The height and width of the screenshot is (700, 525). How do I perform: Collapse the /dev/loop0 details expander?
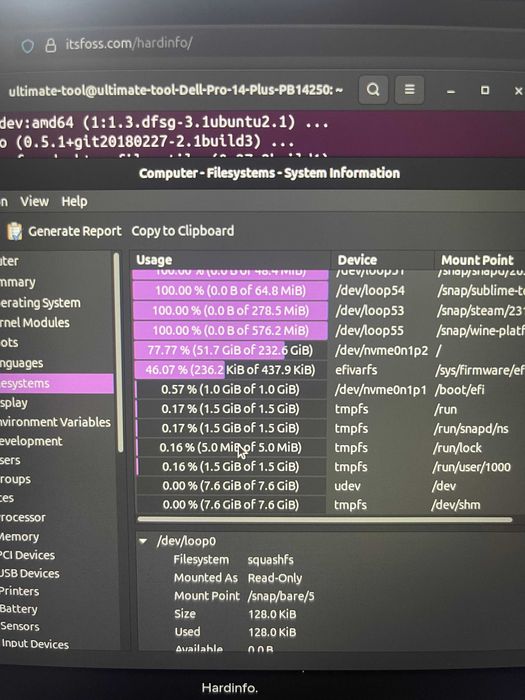point(143,541)
